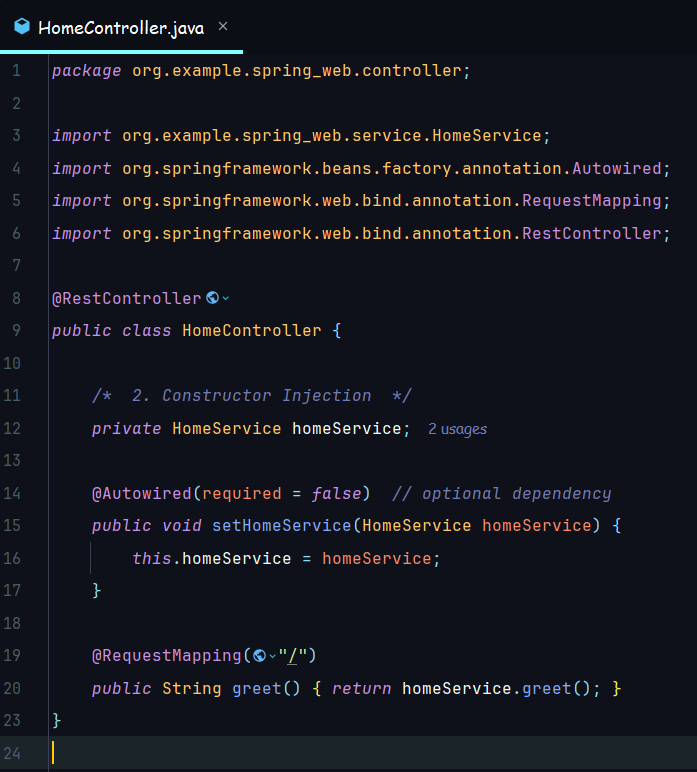Image resolution: width=697 pixels, height=772 pixels.
Task: Click the Java class file icon in tab
Action: pos(22,27)
